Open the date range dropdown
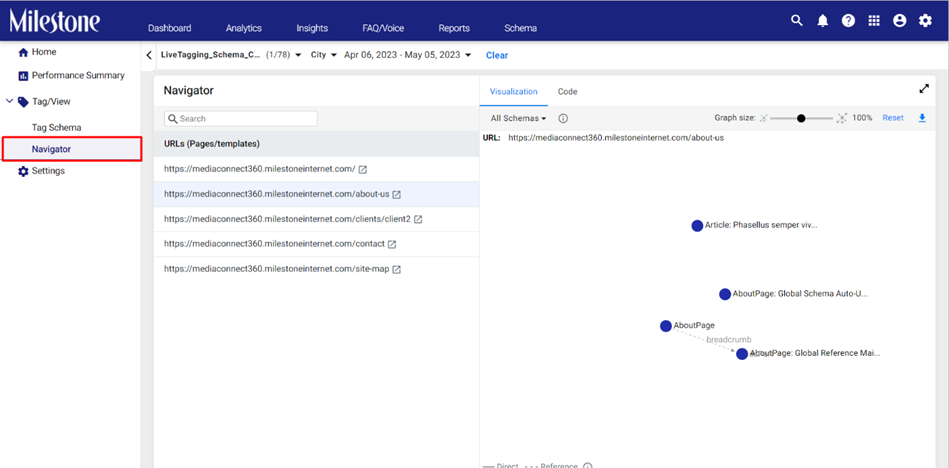Viewport: 949px width, 468px height. tap(407, 55)
